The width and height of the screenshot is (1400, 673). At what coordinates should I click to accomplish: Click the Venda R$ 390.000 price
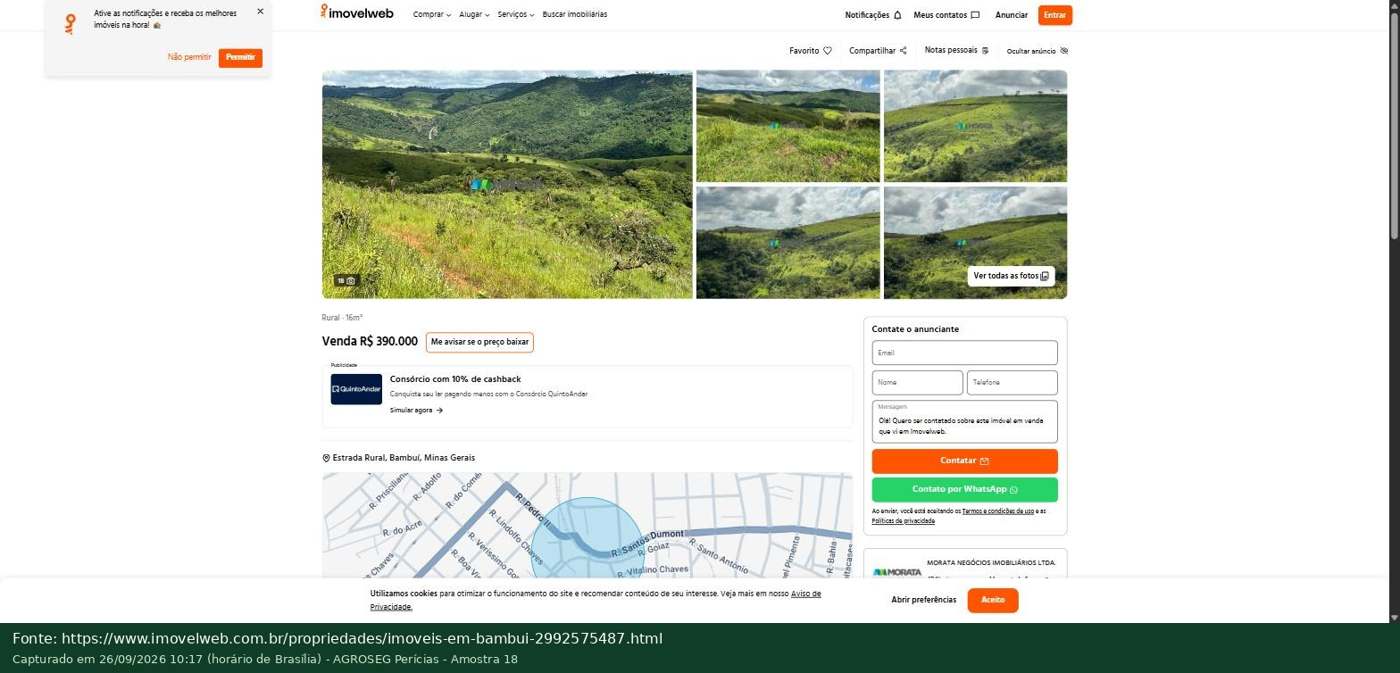(x=370, y=342)
